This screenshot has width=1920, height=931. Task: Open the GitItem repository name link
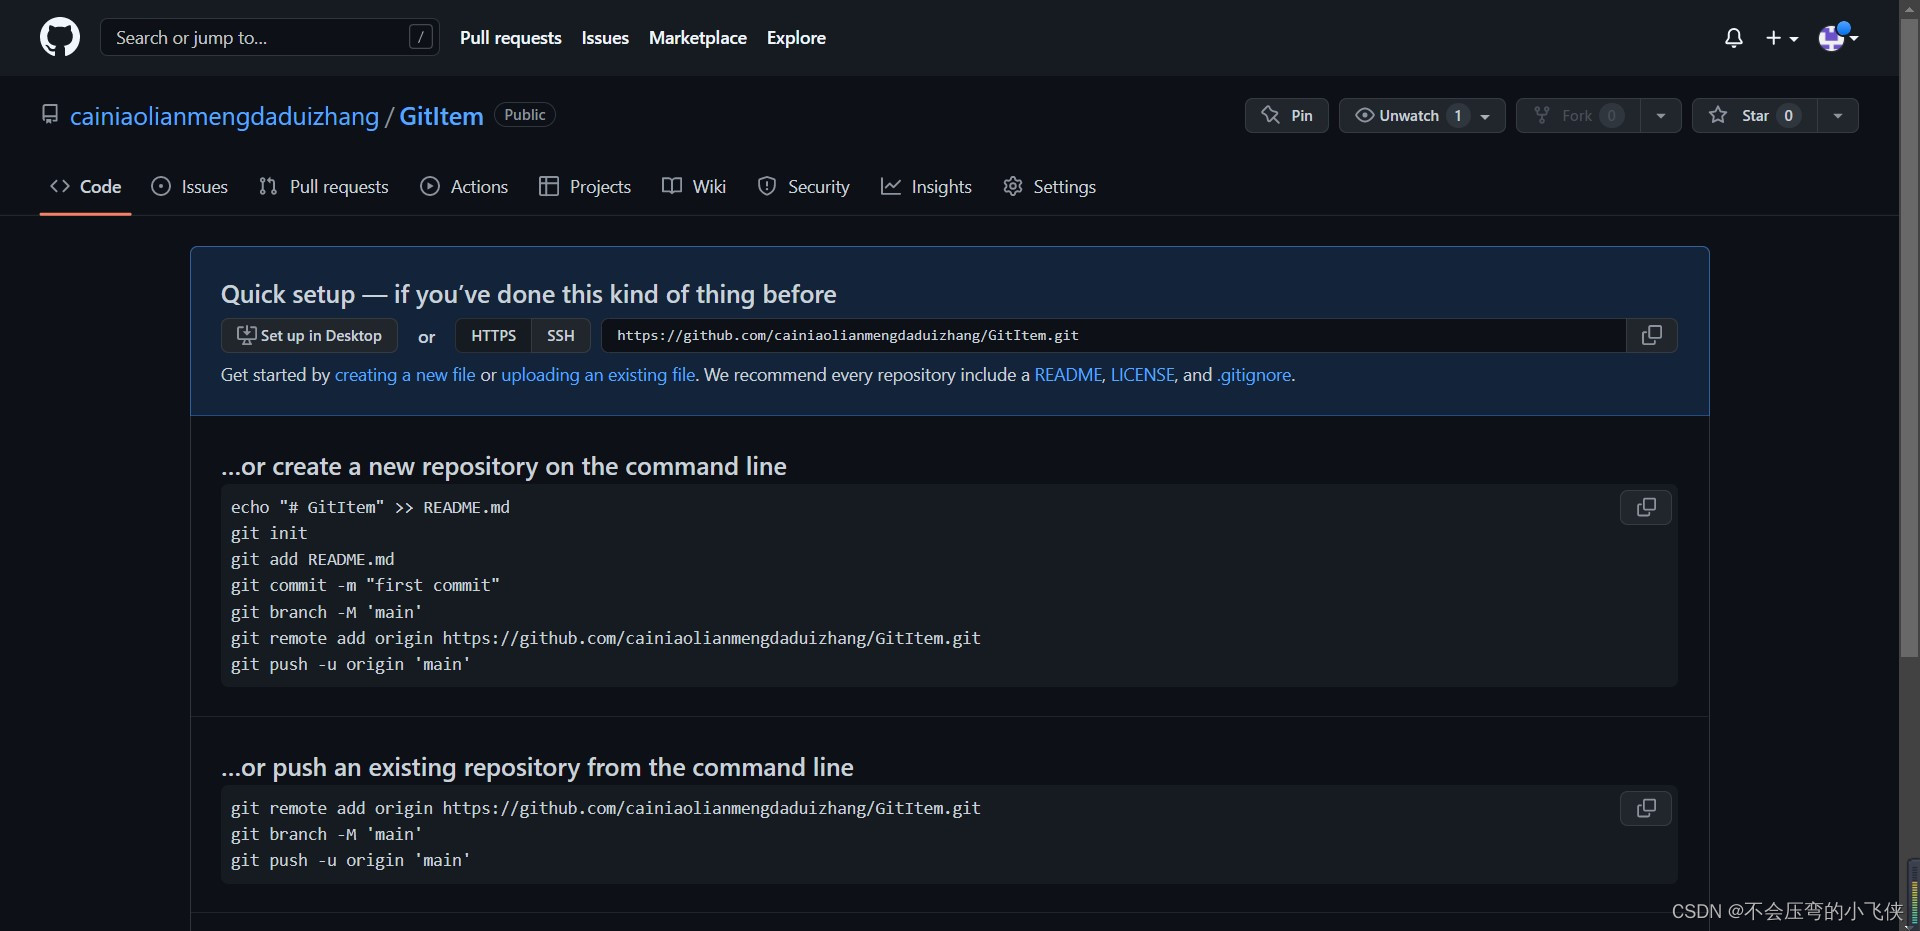(x=441, y=117)
